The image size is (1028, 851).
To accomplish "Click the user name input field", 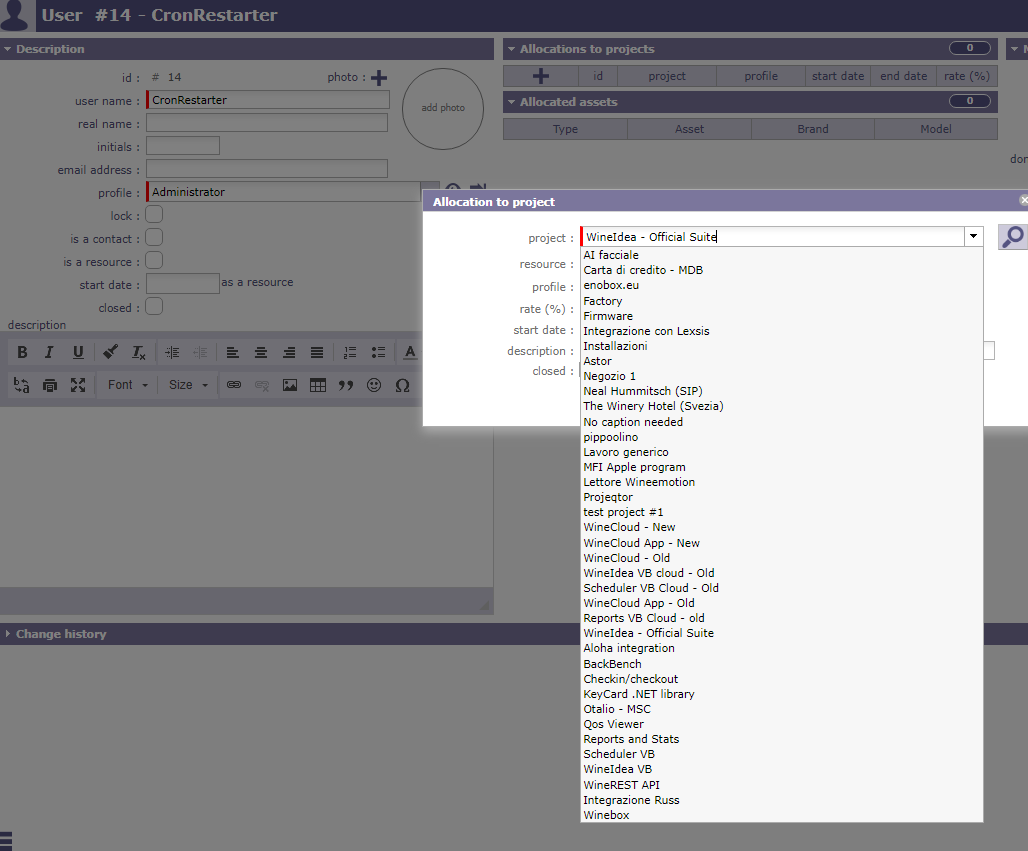I will click(x=268, y=100).
